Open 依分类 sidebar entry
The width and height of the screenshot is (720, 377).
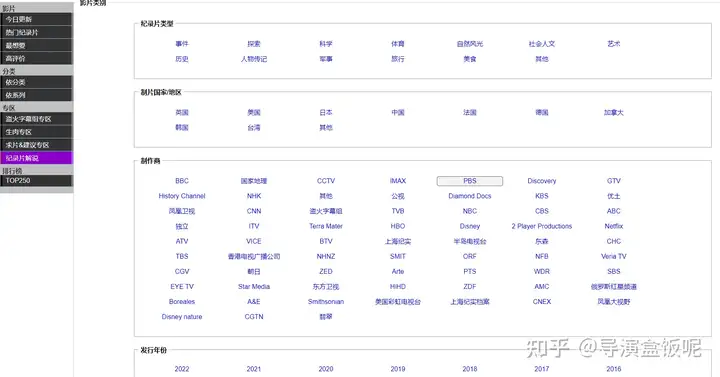[x=36, y=82]
